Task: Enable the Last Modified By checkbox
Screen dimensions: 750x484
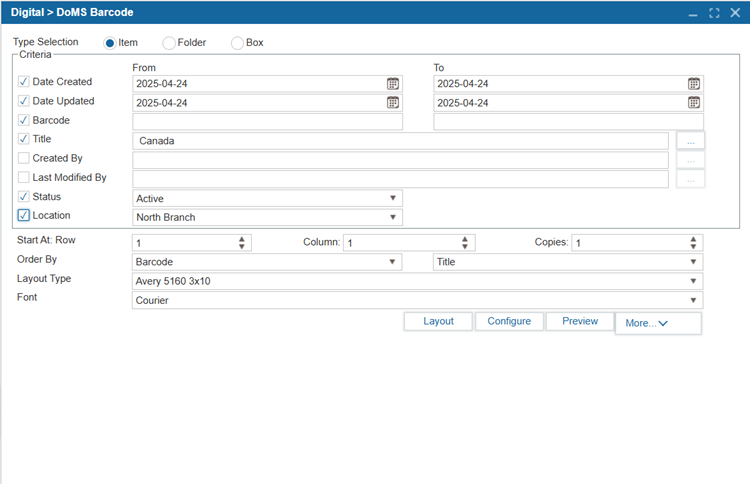Action: pos(23,177)
